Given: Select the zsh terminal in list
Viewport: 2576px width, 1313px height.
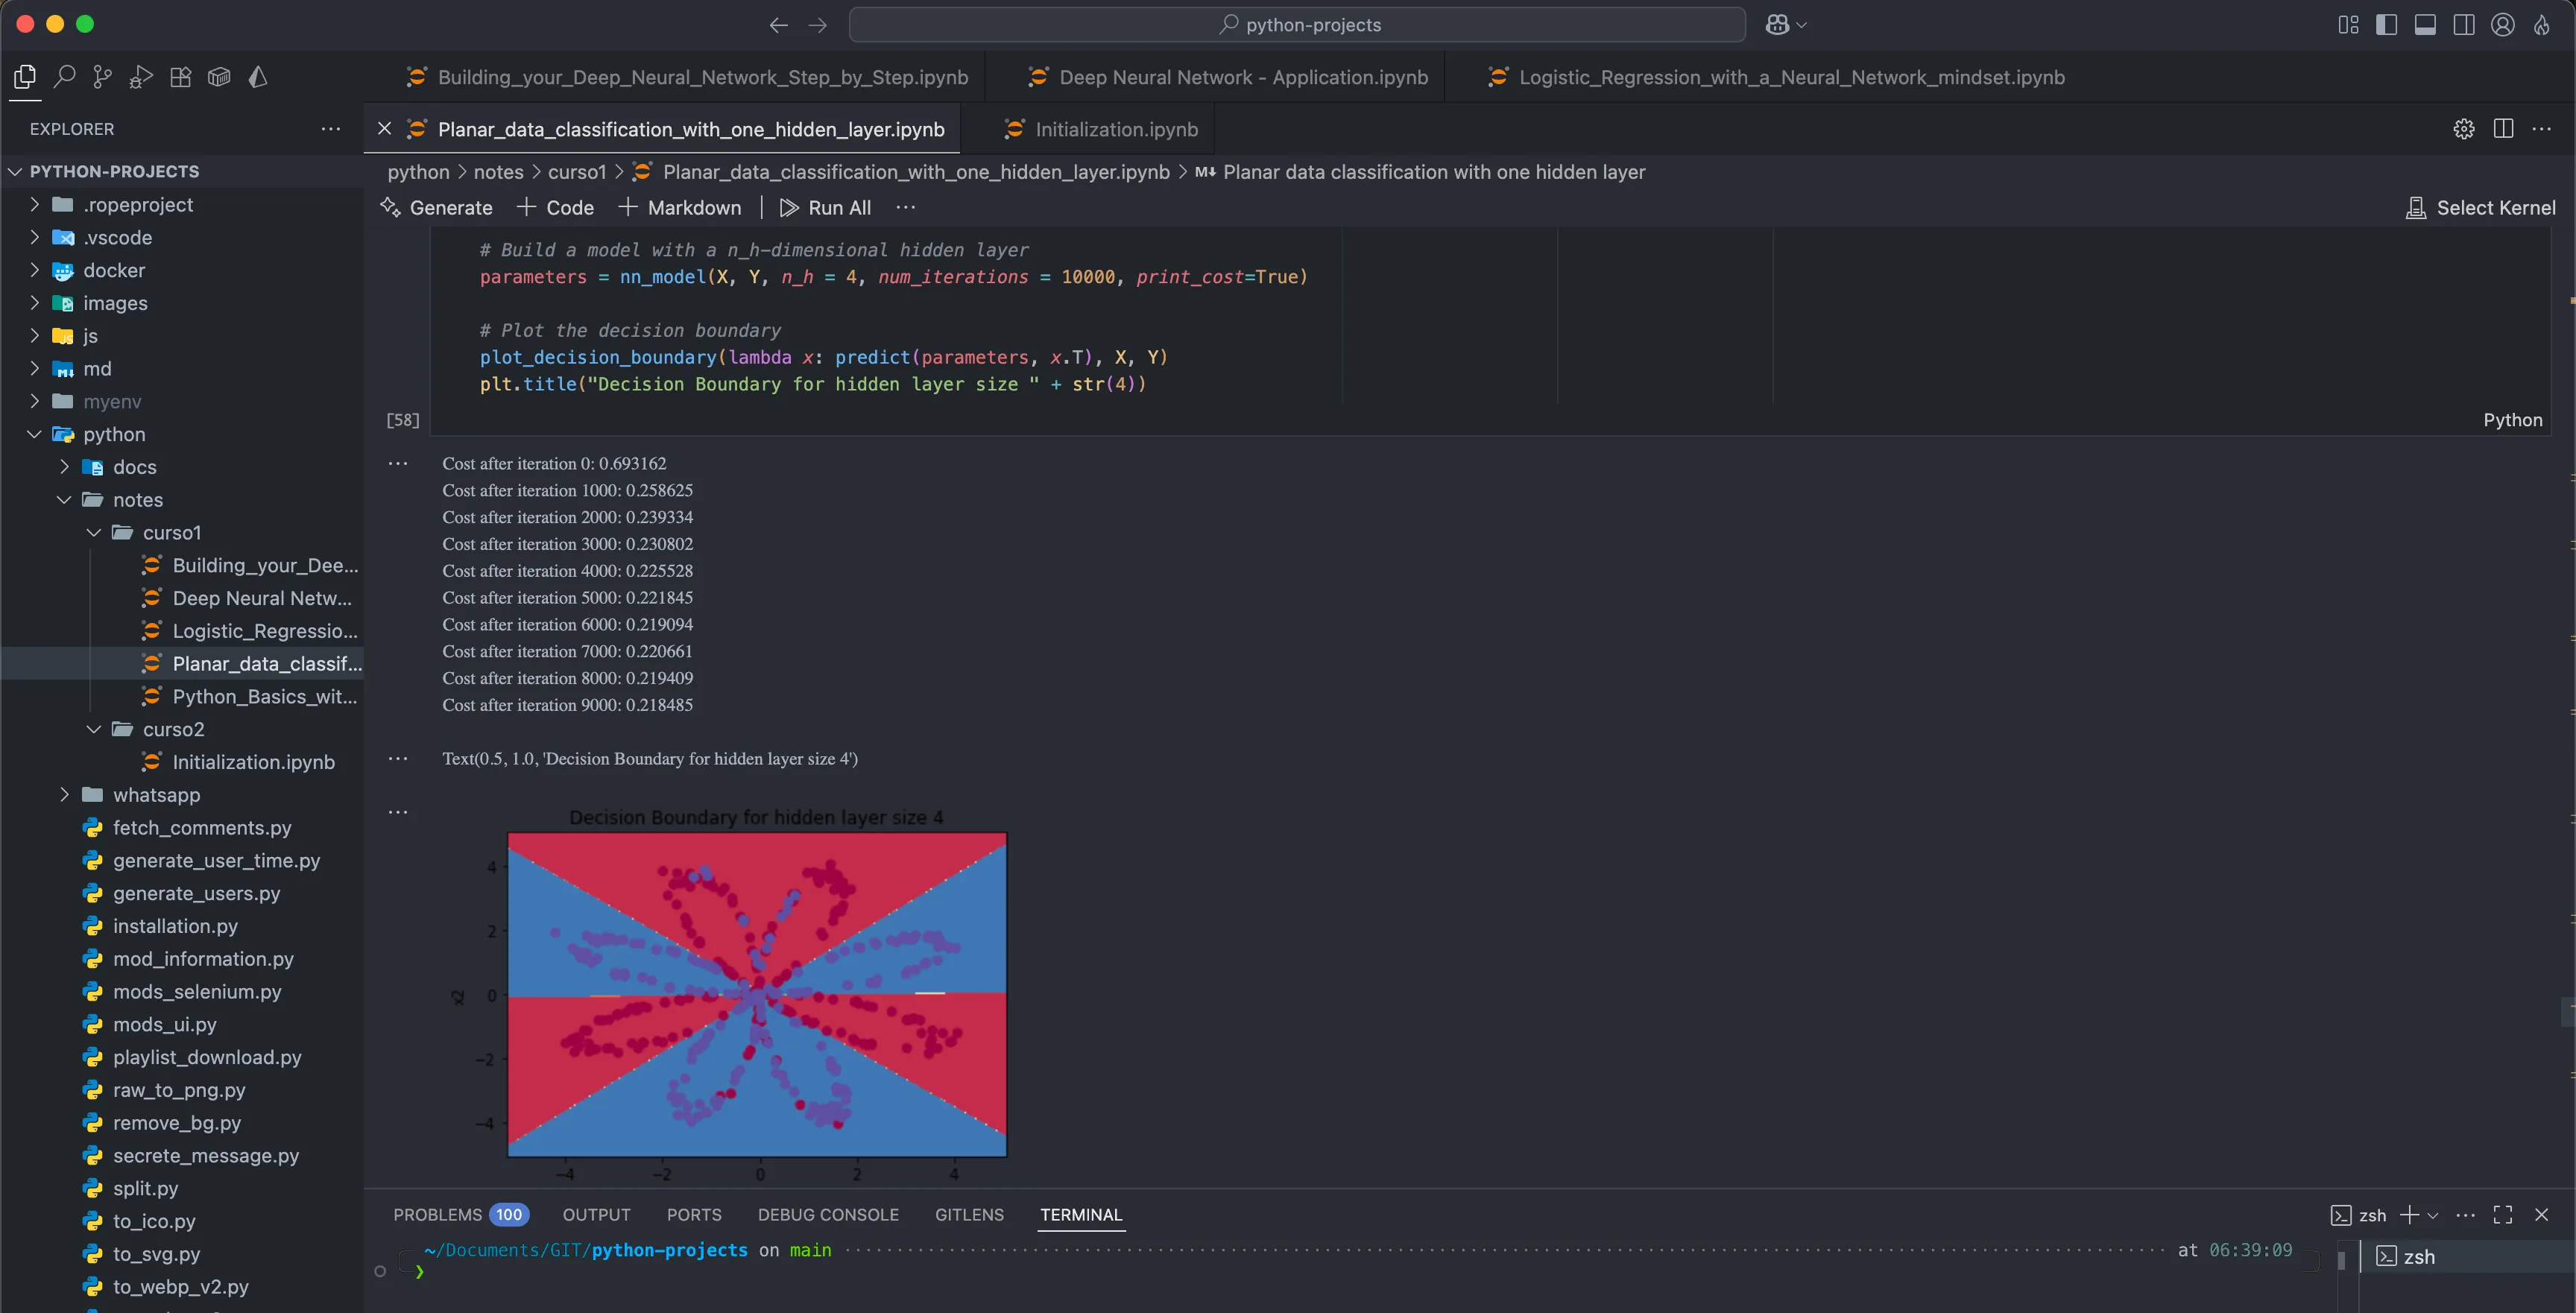Looking at the screenshot, I should coord(2467,1256).
